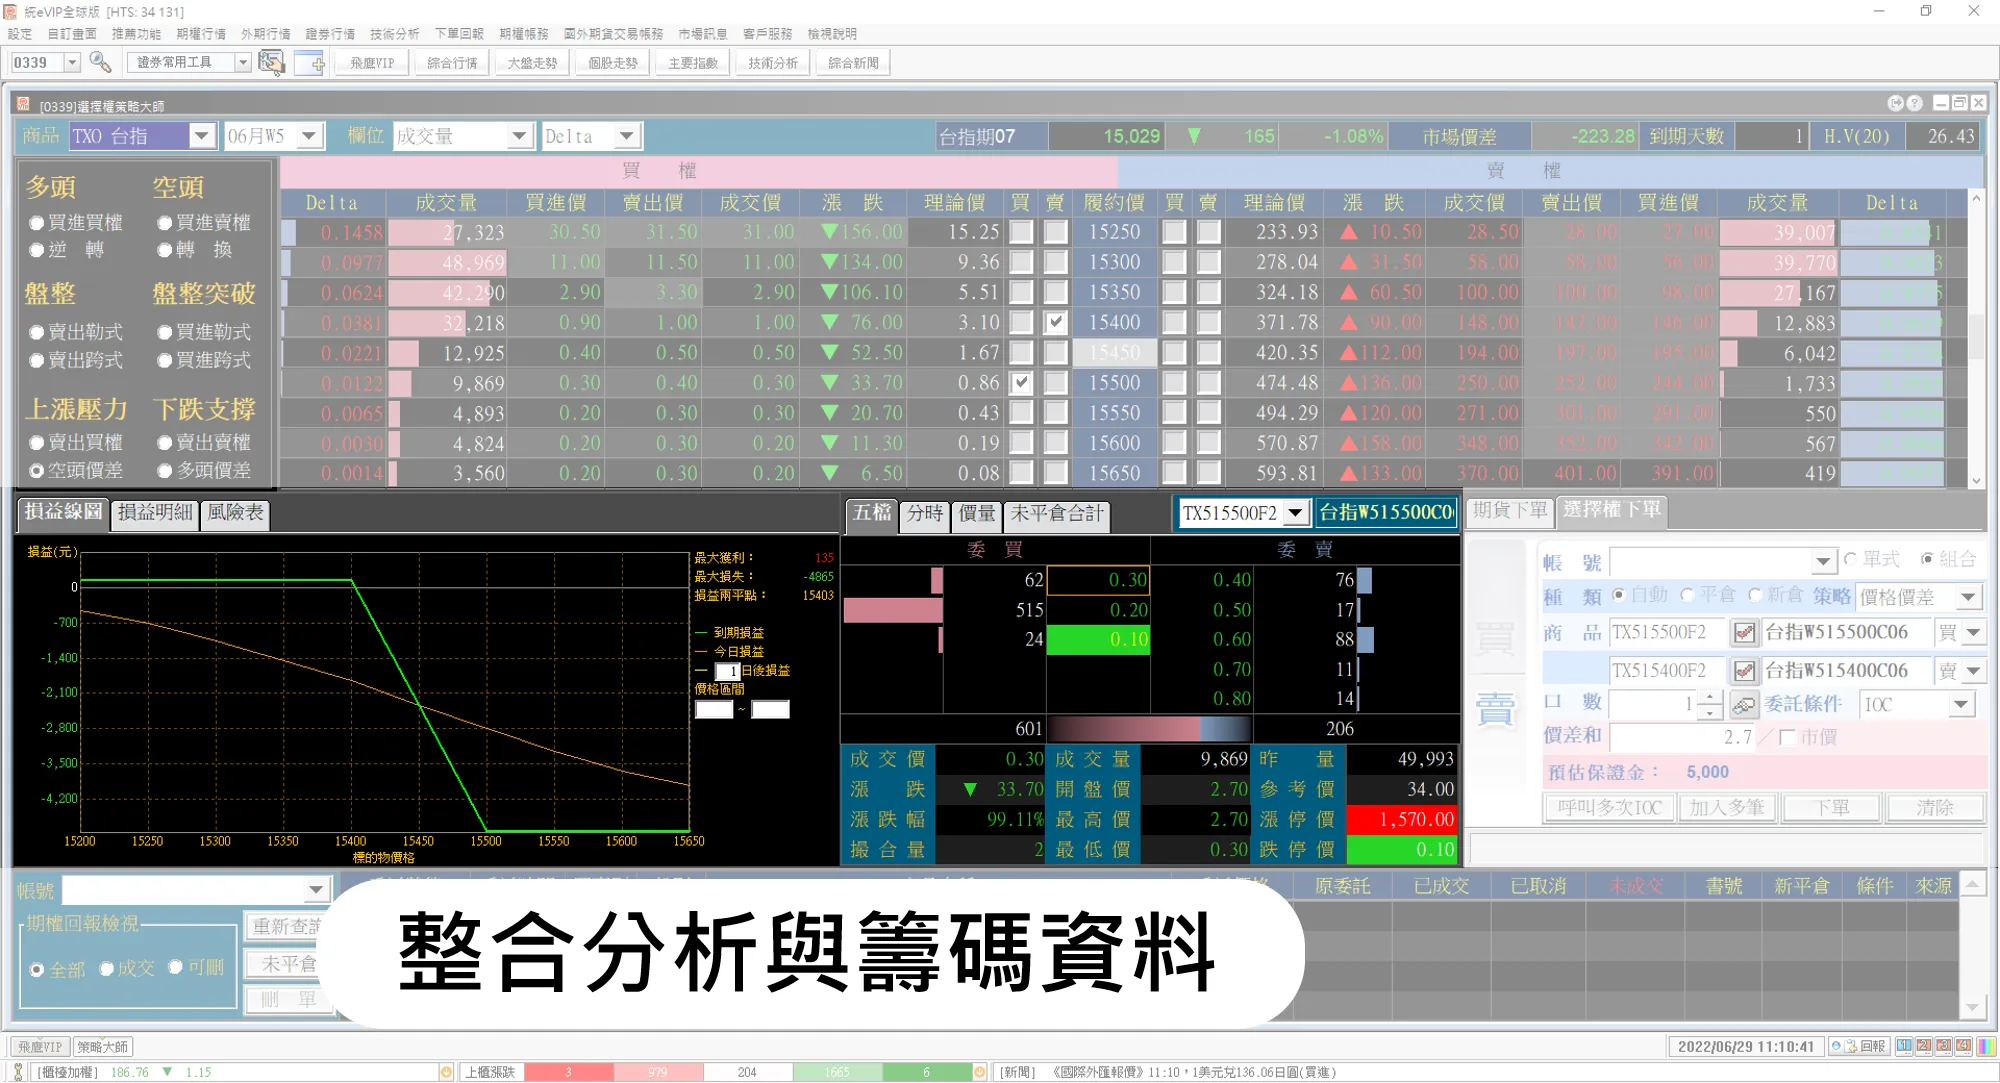Click the add new window icon
2000x1083 pixels.
click(x=309, y=62)
